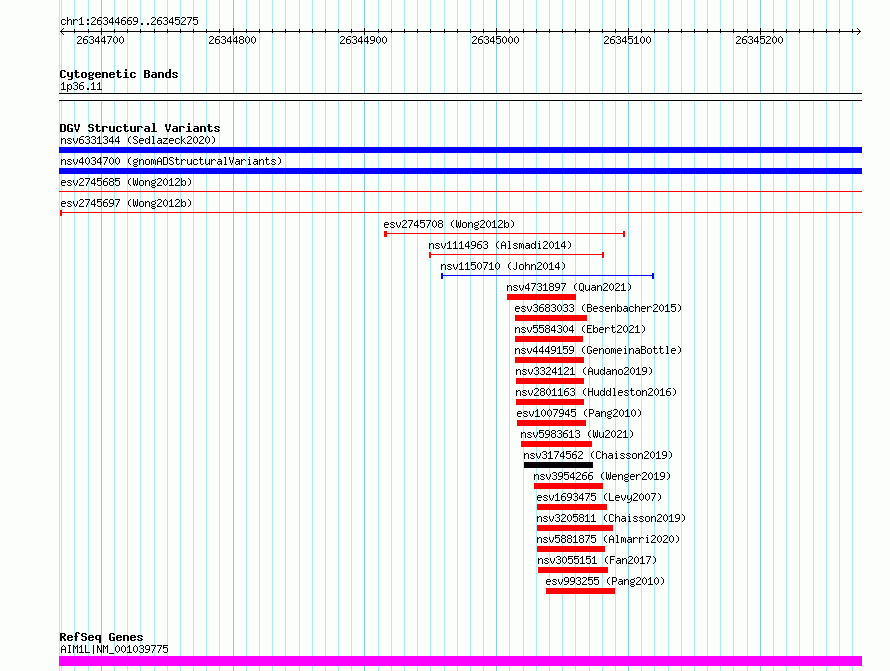Click the red bar under esv1693475
Image resolution: width=890 pixels, height=671 pixels.
572,508
